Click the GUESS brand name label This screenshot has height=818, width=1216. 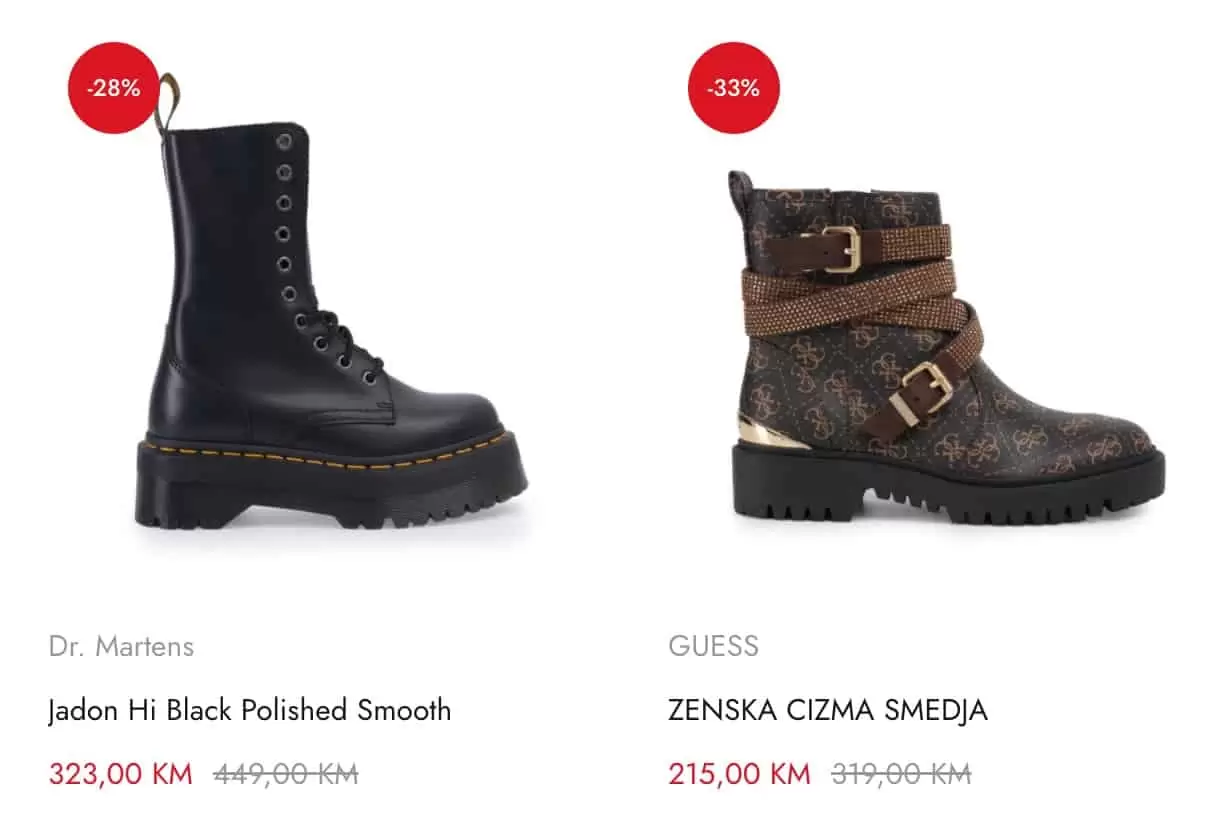click(x=712, y=646)
